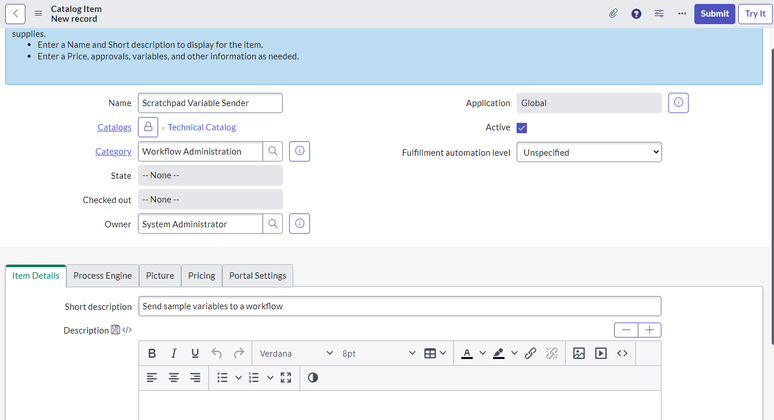
Task: Click the background highlight color icon
Action: click(x=499, y=353)
